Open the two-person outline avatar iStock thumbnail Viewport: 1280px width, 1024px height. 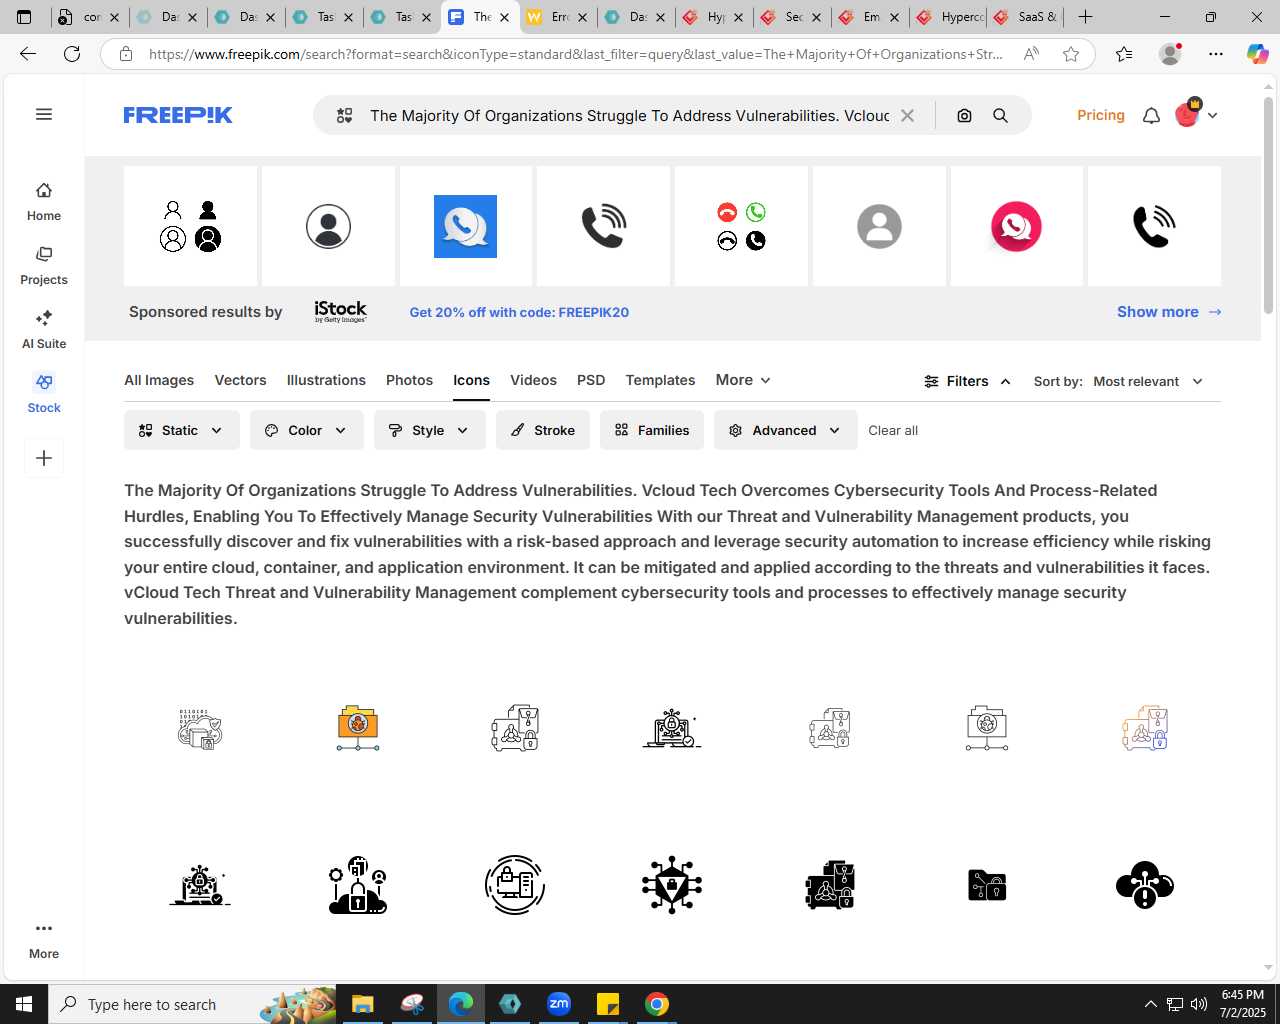click(x=190, y=226)
